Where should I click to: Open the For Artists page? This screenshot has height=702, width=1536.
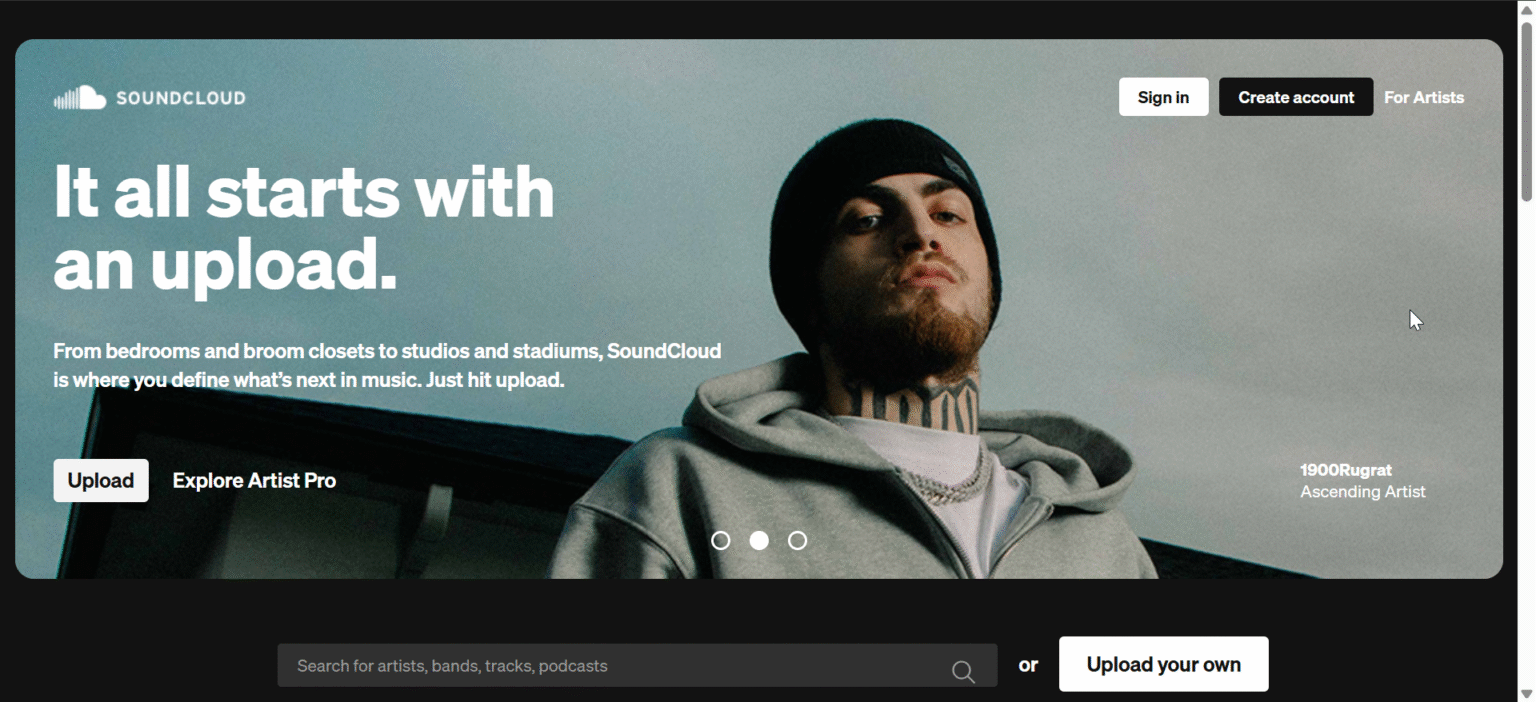coord(1424,97)
